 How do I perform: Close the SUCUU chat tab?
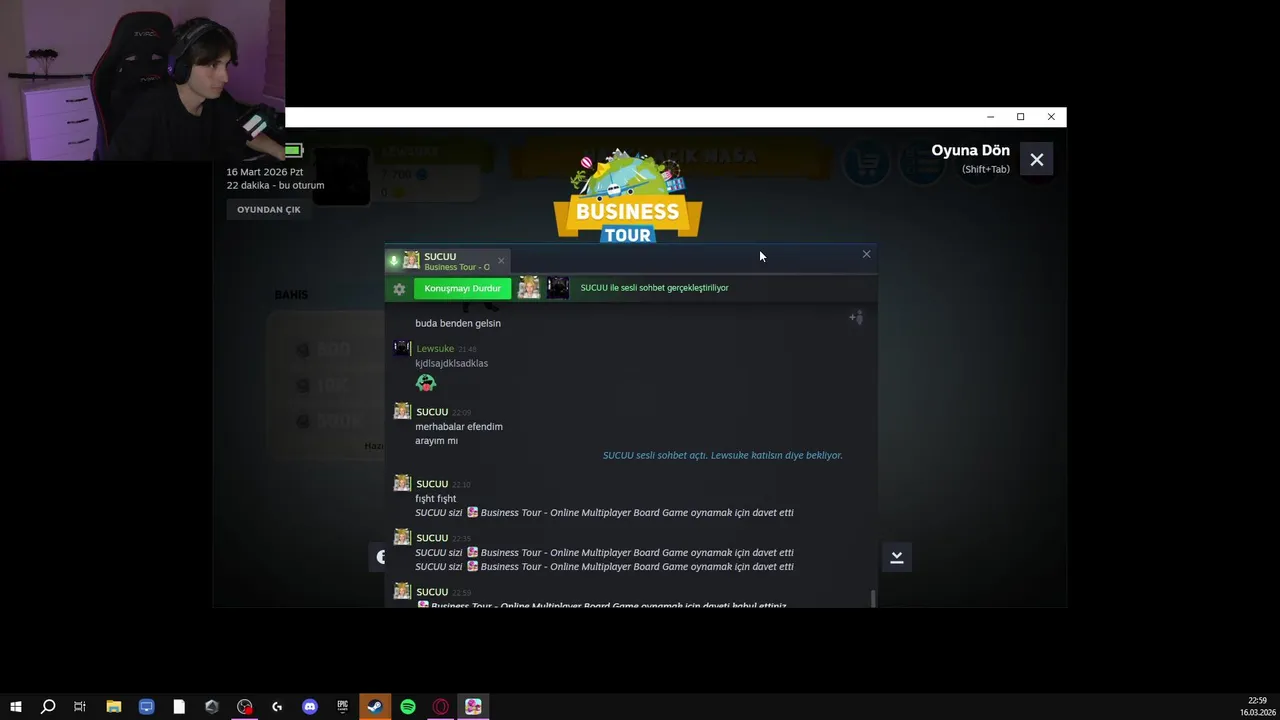pyautogui.click(x=501, y=261)
